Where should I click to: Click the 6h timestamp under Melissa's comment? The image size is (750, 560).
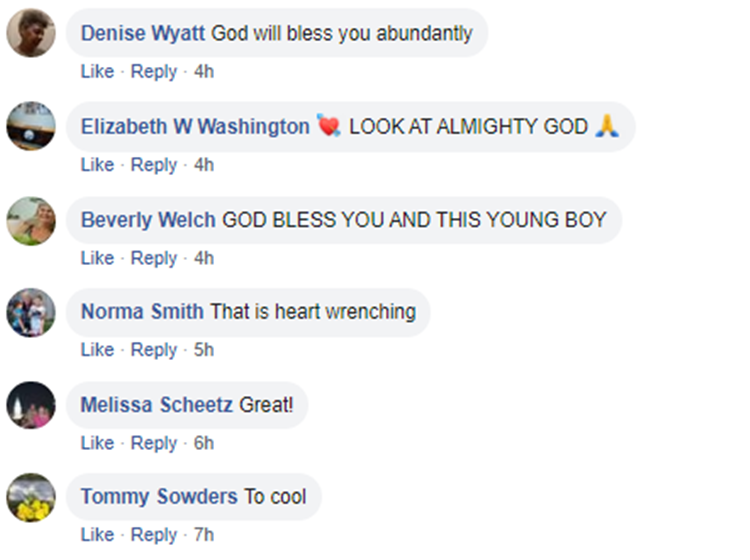pos(203,443)
